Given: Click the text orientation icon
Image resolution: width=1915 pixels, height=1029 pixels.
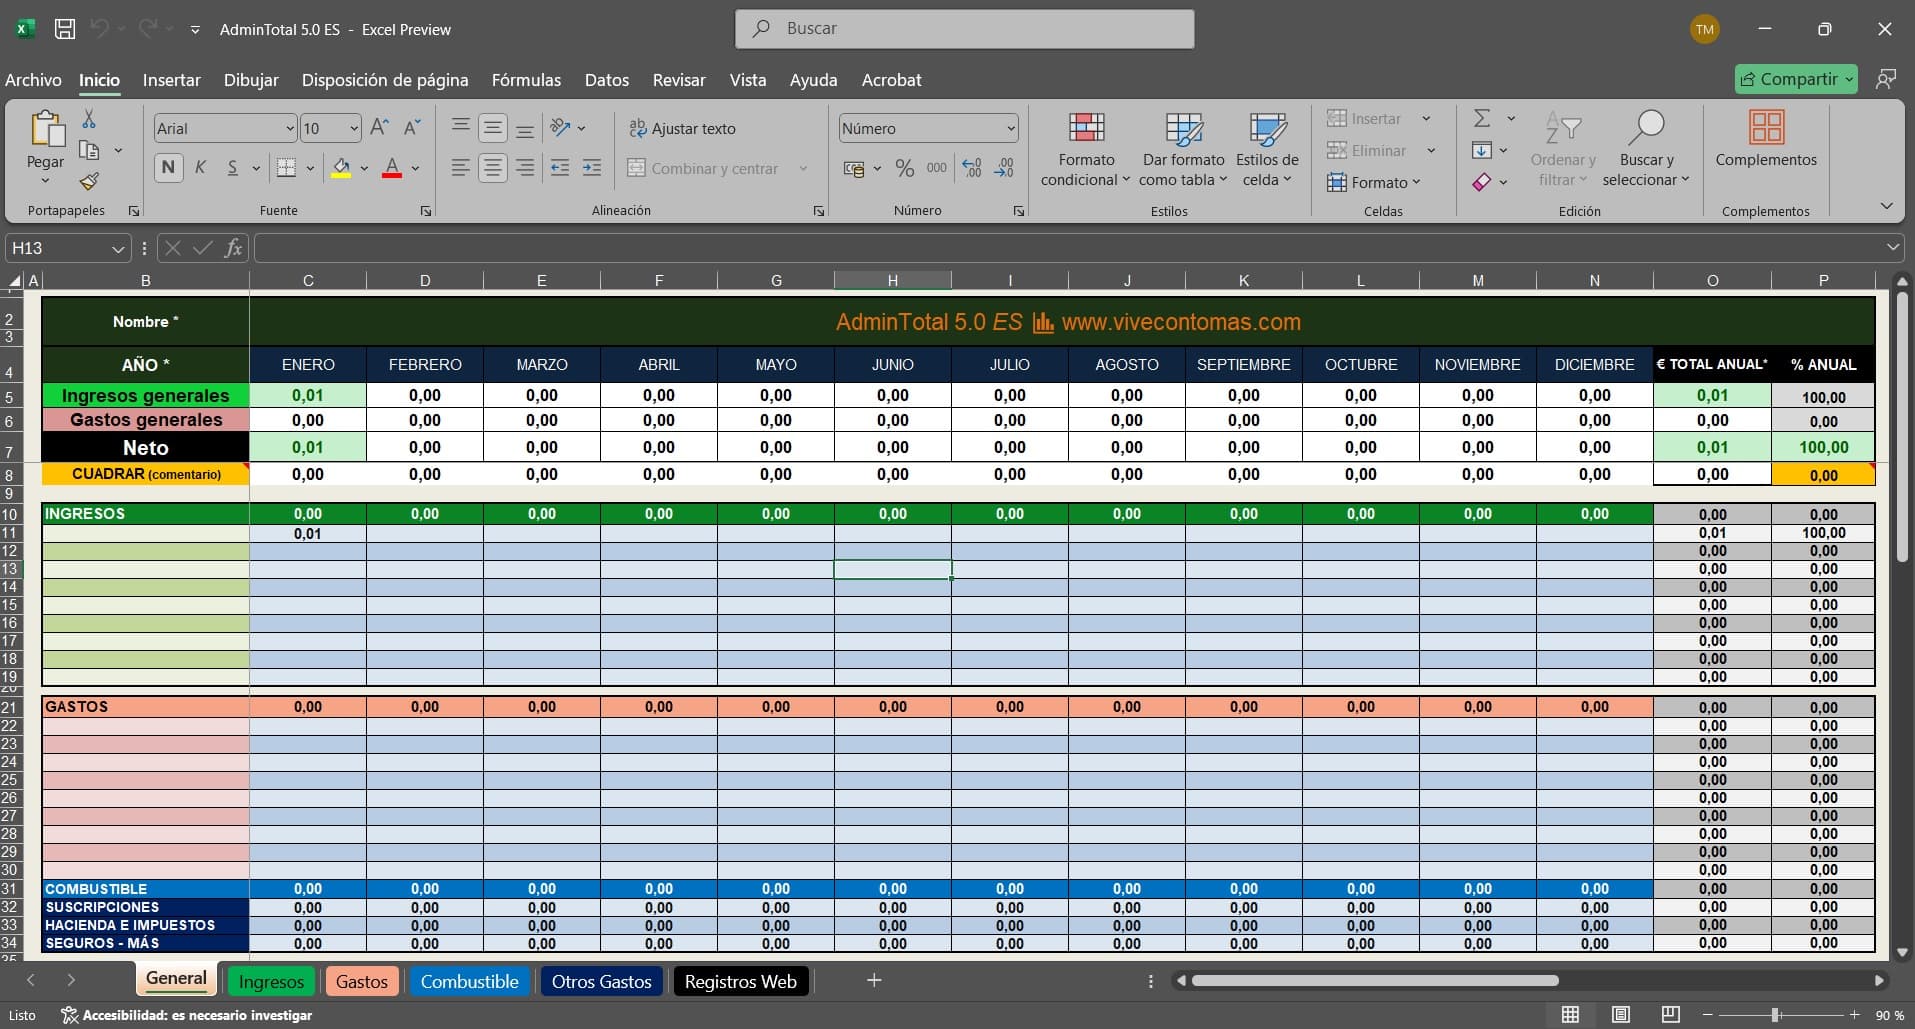Looking at the screenshot, I should [x=561, y=127].
